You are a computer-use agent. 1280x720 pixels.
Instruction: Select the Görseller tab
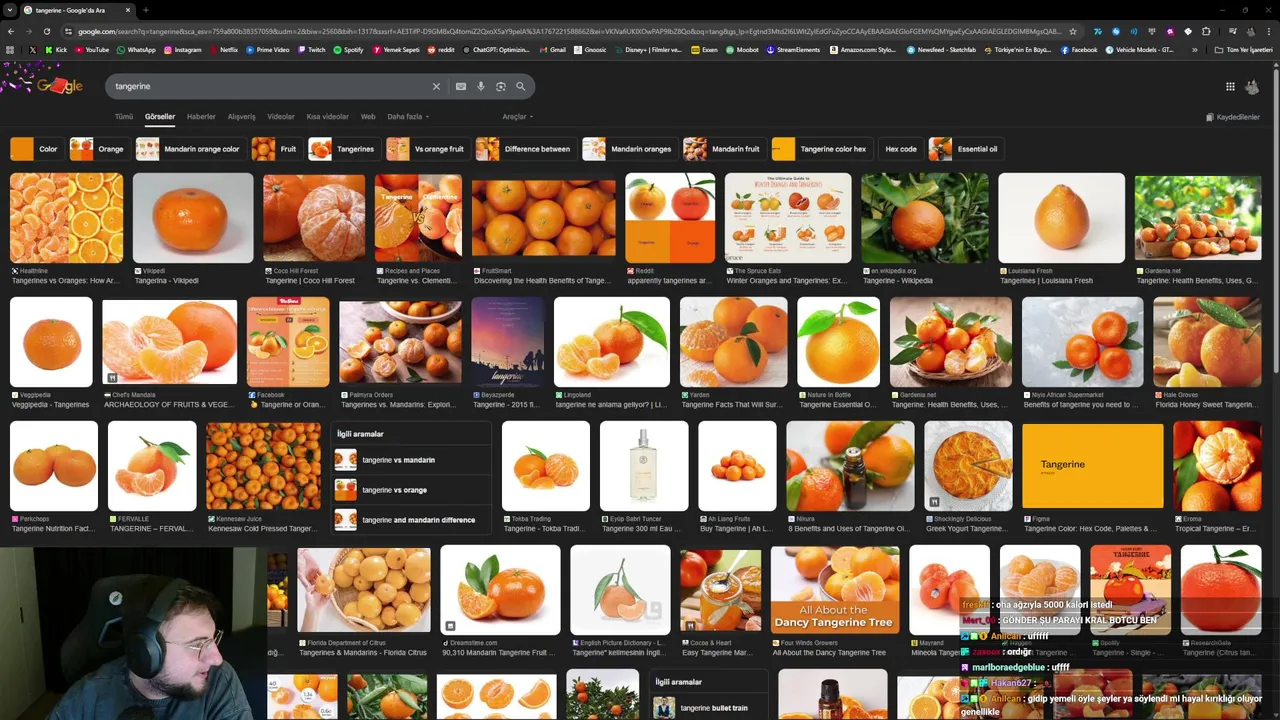pos(160,117)
